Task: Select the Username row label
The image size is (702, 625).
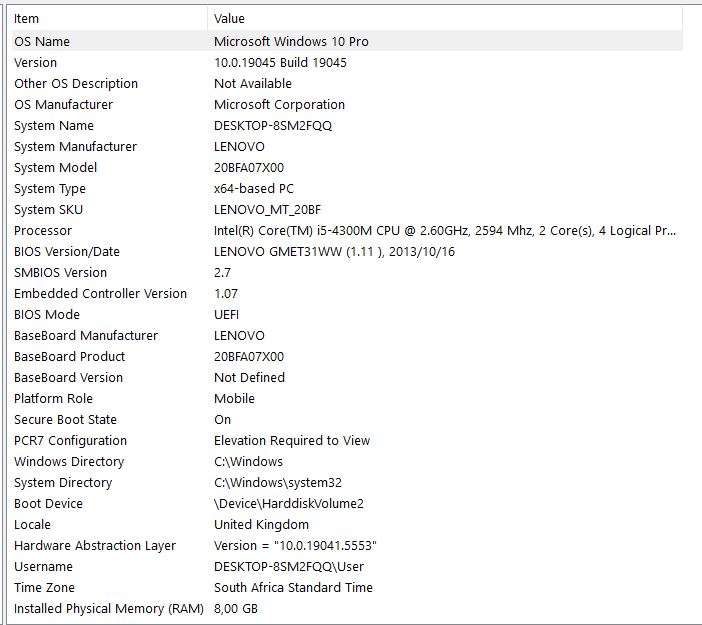Action: pyautogui.click(x=43, y=568)
